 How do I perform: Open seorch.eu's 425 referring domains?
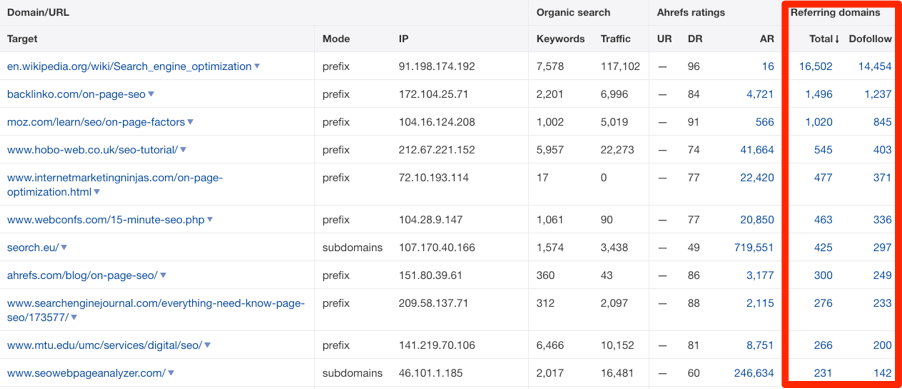pos(823,247)
